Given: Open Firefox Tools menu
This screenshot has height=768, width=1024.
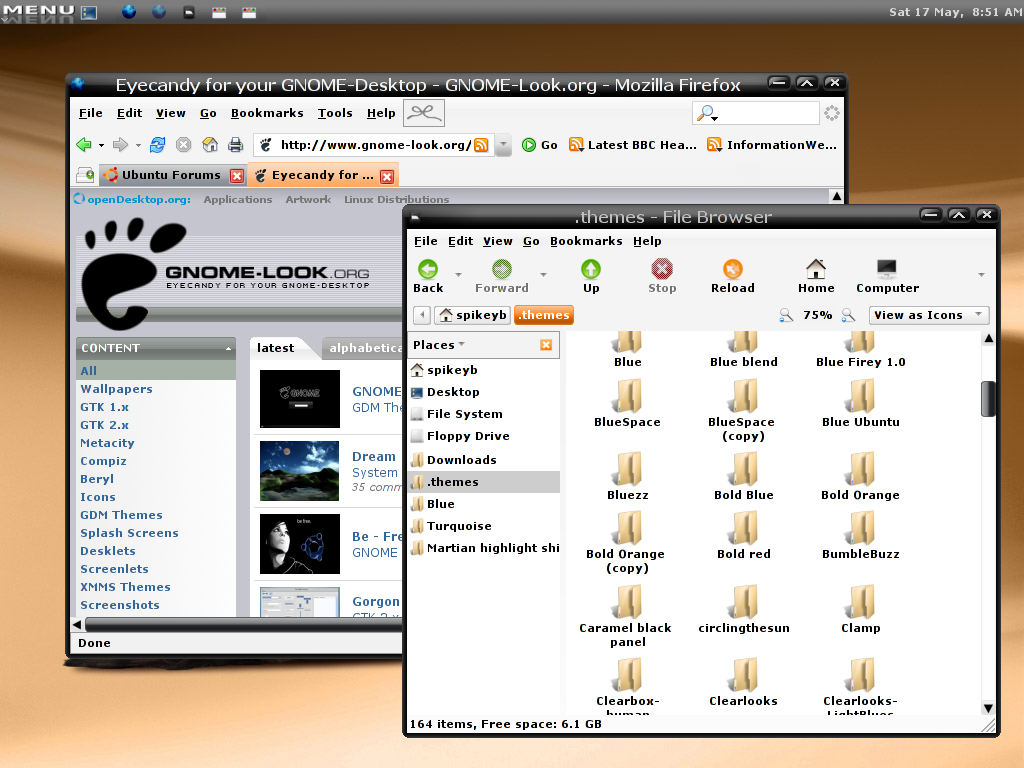Looking at the screenshot, I should pyautogui.click(x=335, y=113).
